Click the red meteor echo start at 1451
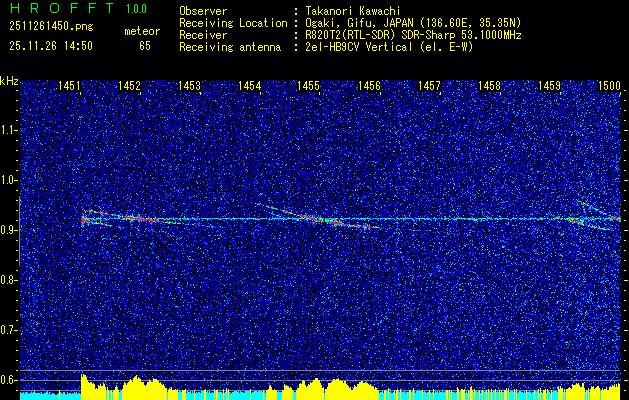Screen dimensions: 629x400 coord(83,219)
